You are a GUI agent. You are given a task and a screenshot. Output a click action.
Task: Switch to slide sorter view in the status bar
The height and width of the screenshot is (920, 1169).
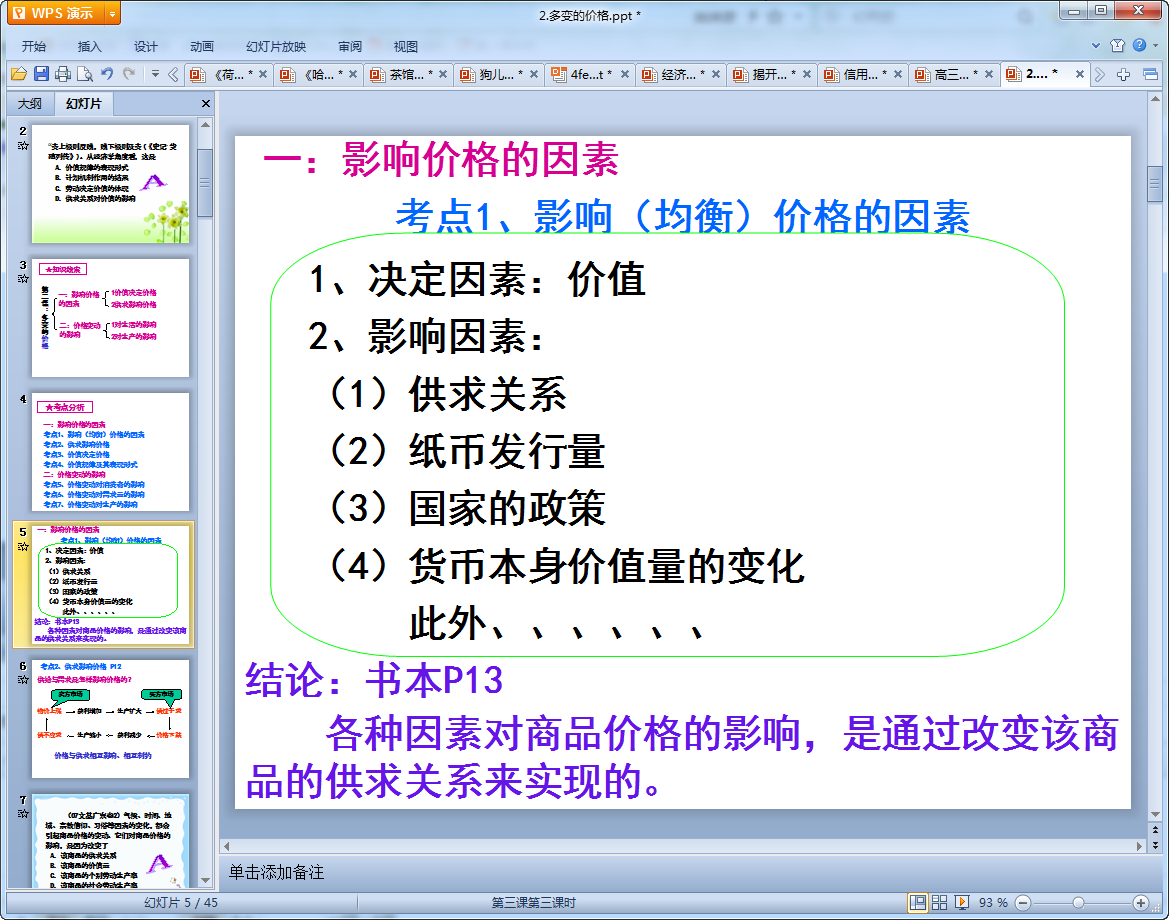(939, 903)
